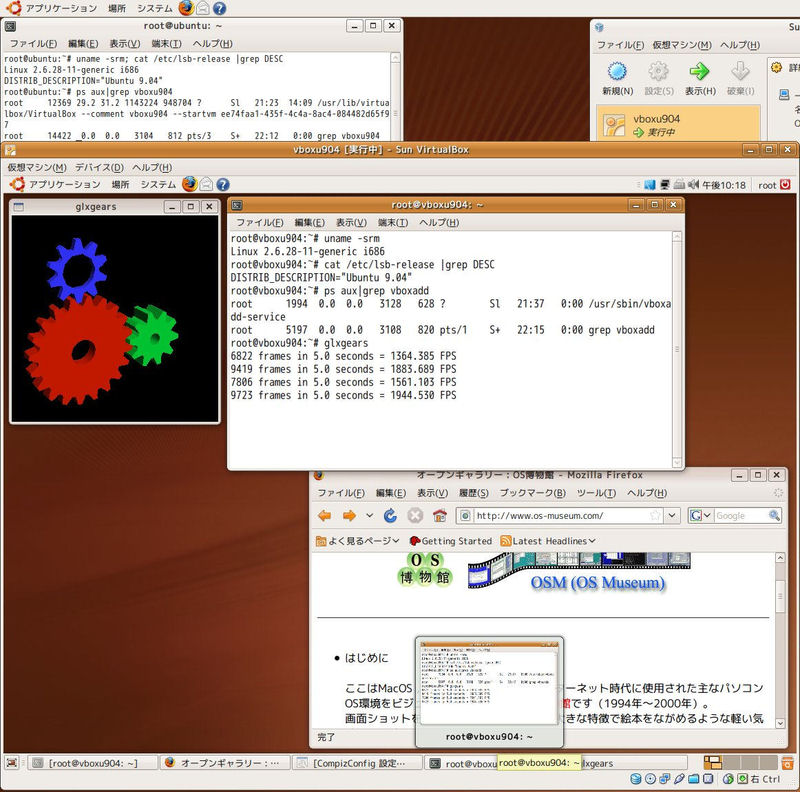Click the search magnifier icon in Firefox
This screenshot has width=800, height=792.
tap(774, 515)
